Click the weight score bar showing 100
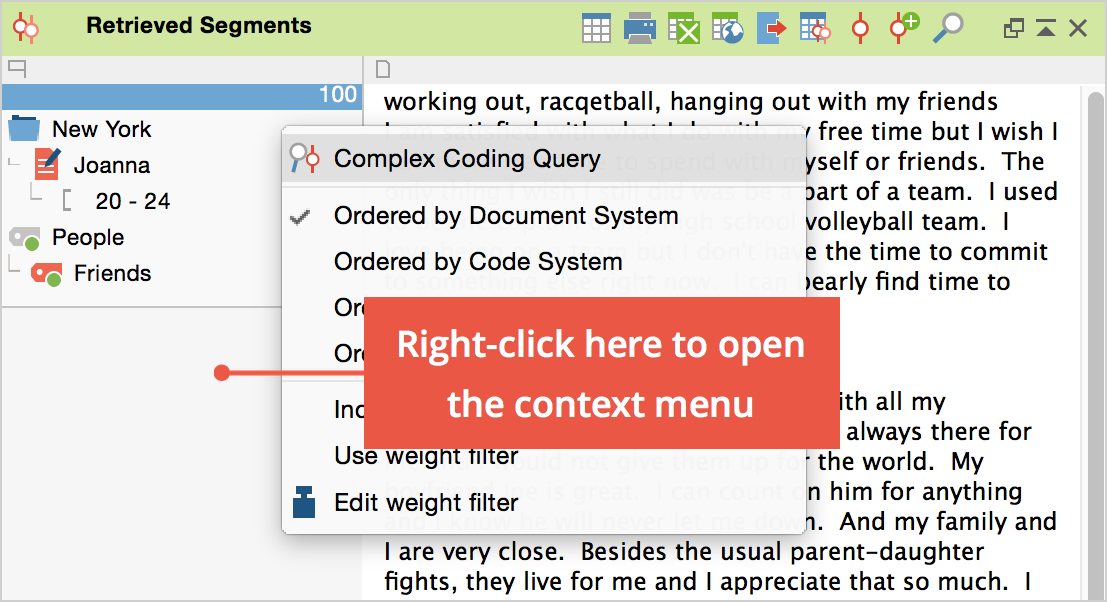The height and width of the screenshot is (602, 1107). point(182,96)
